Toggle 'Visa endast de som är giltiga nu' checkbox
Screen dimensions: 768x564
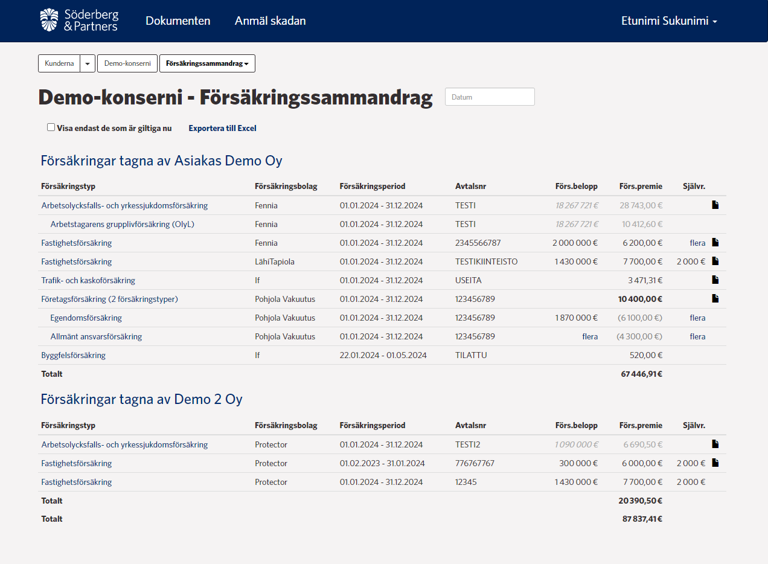point(51,127)
